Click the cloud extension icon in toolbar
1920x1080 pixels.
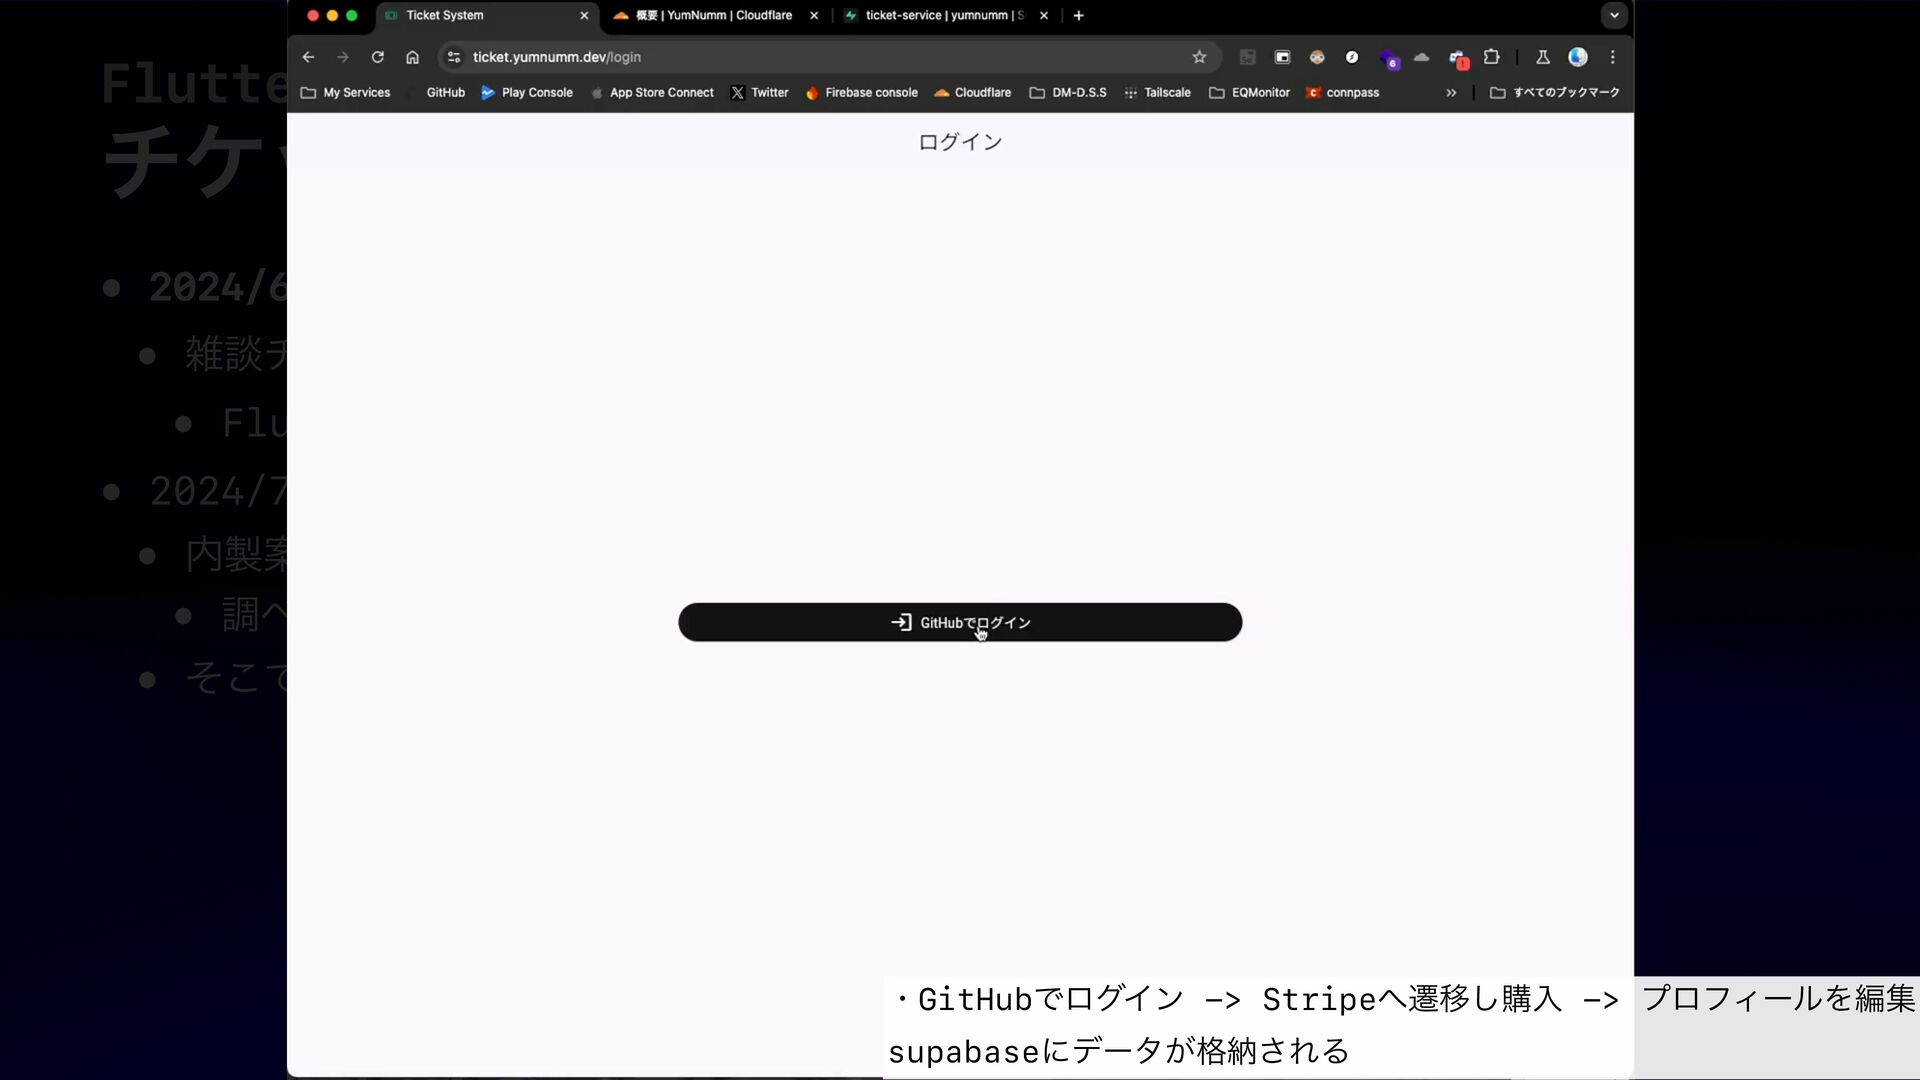[x=1421, y=57]
